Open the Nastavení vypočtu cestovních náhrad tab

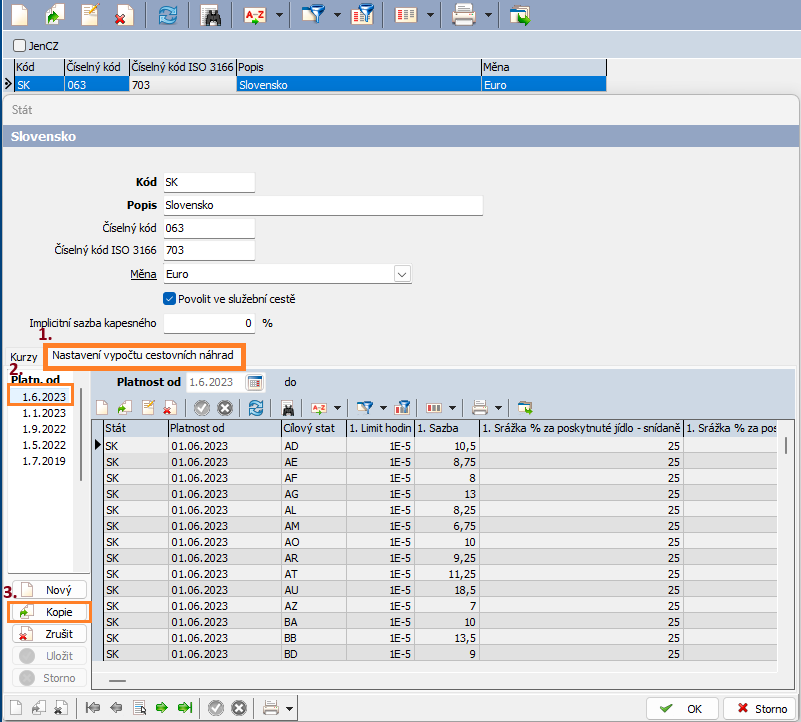[x=143, y=355]
